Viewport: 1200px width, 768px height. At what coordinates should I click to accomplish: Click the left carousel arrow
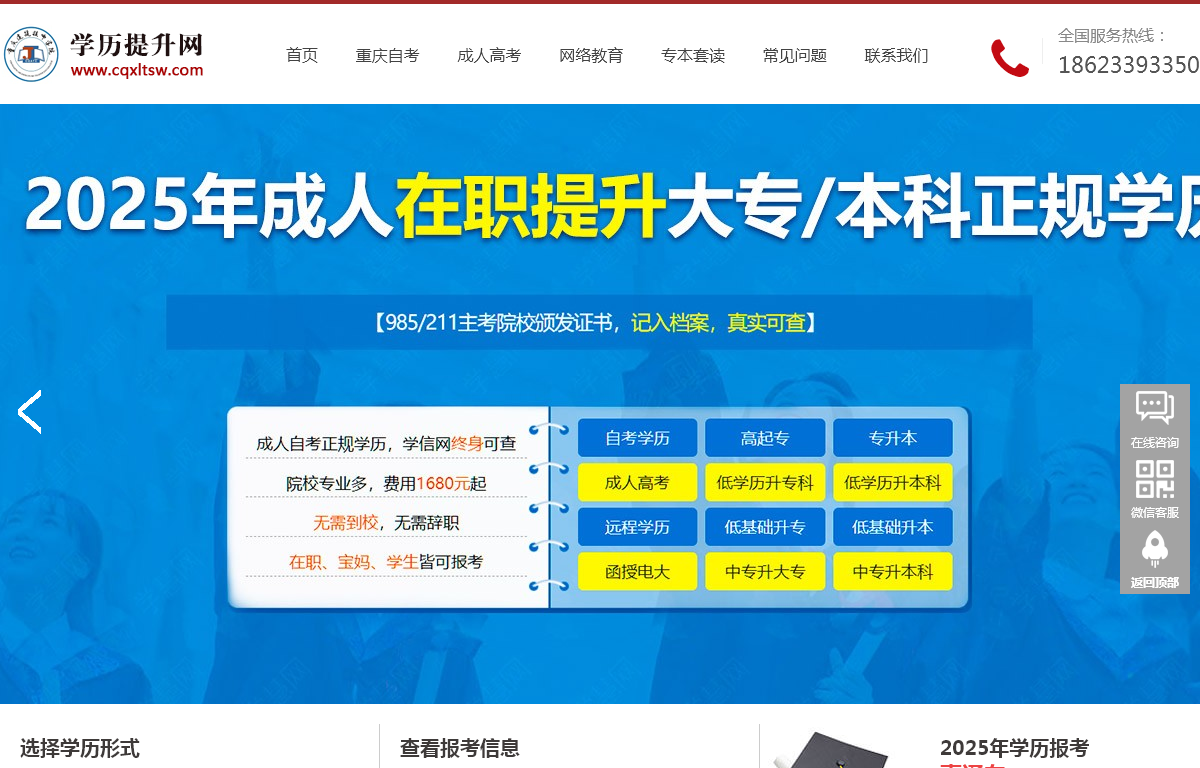click(29, 411)
